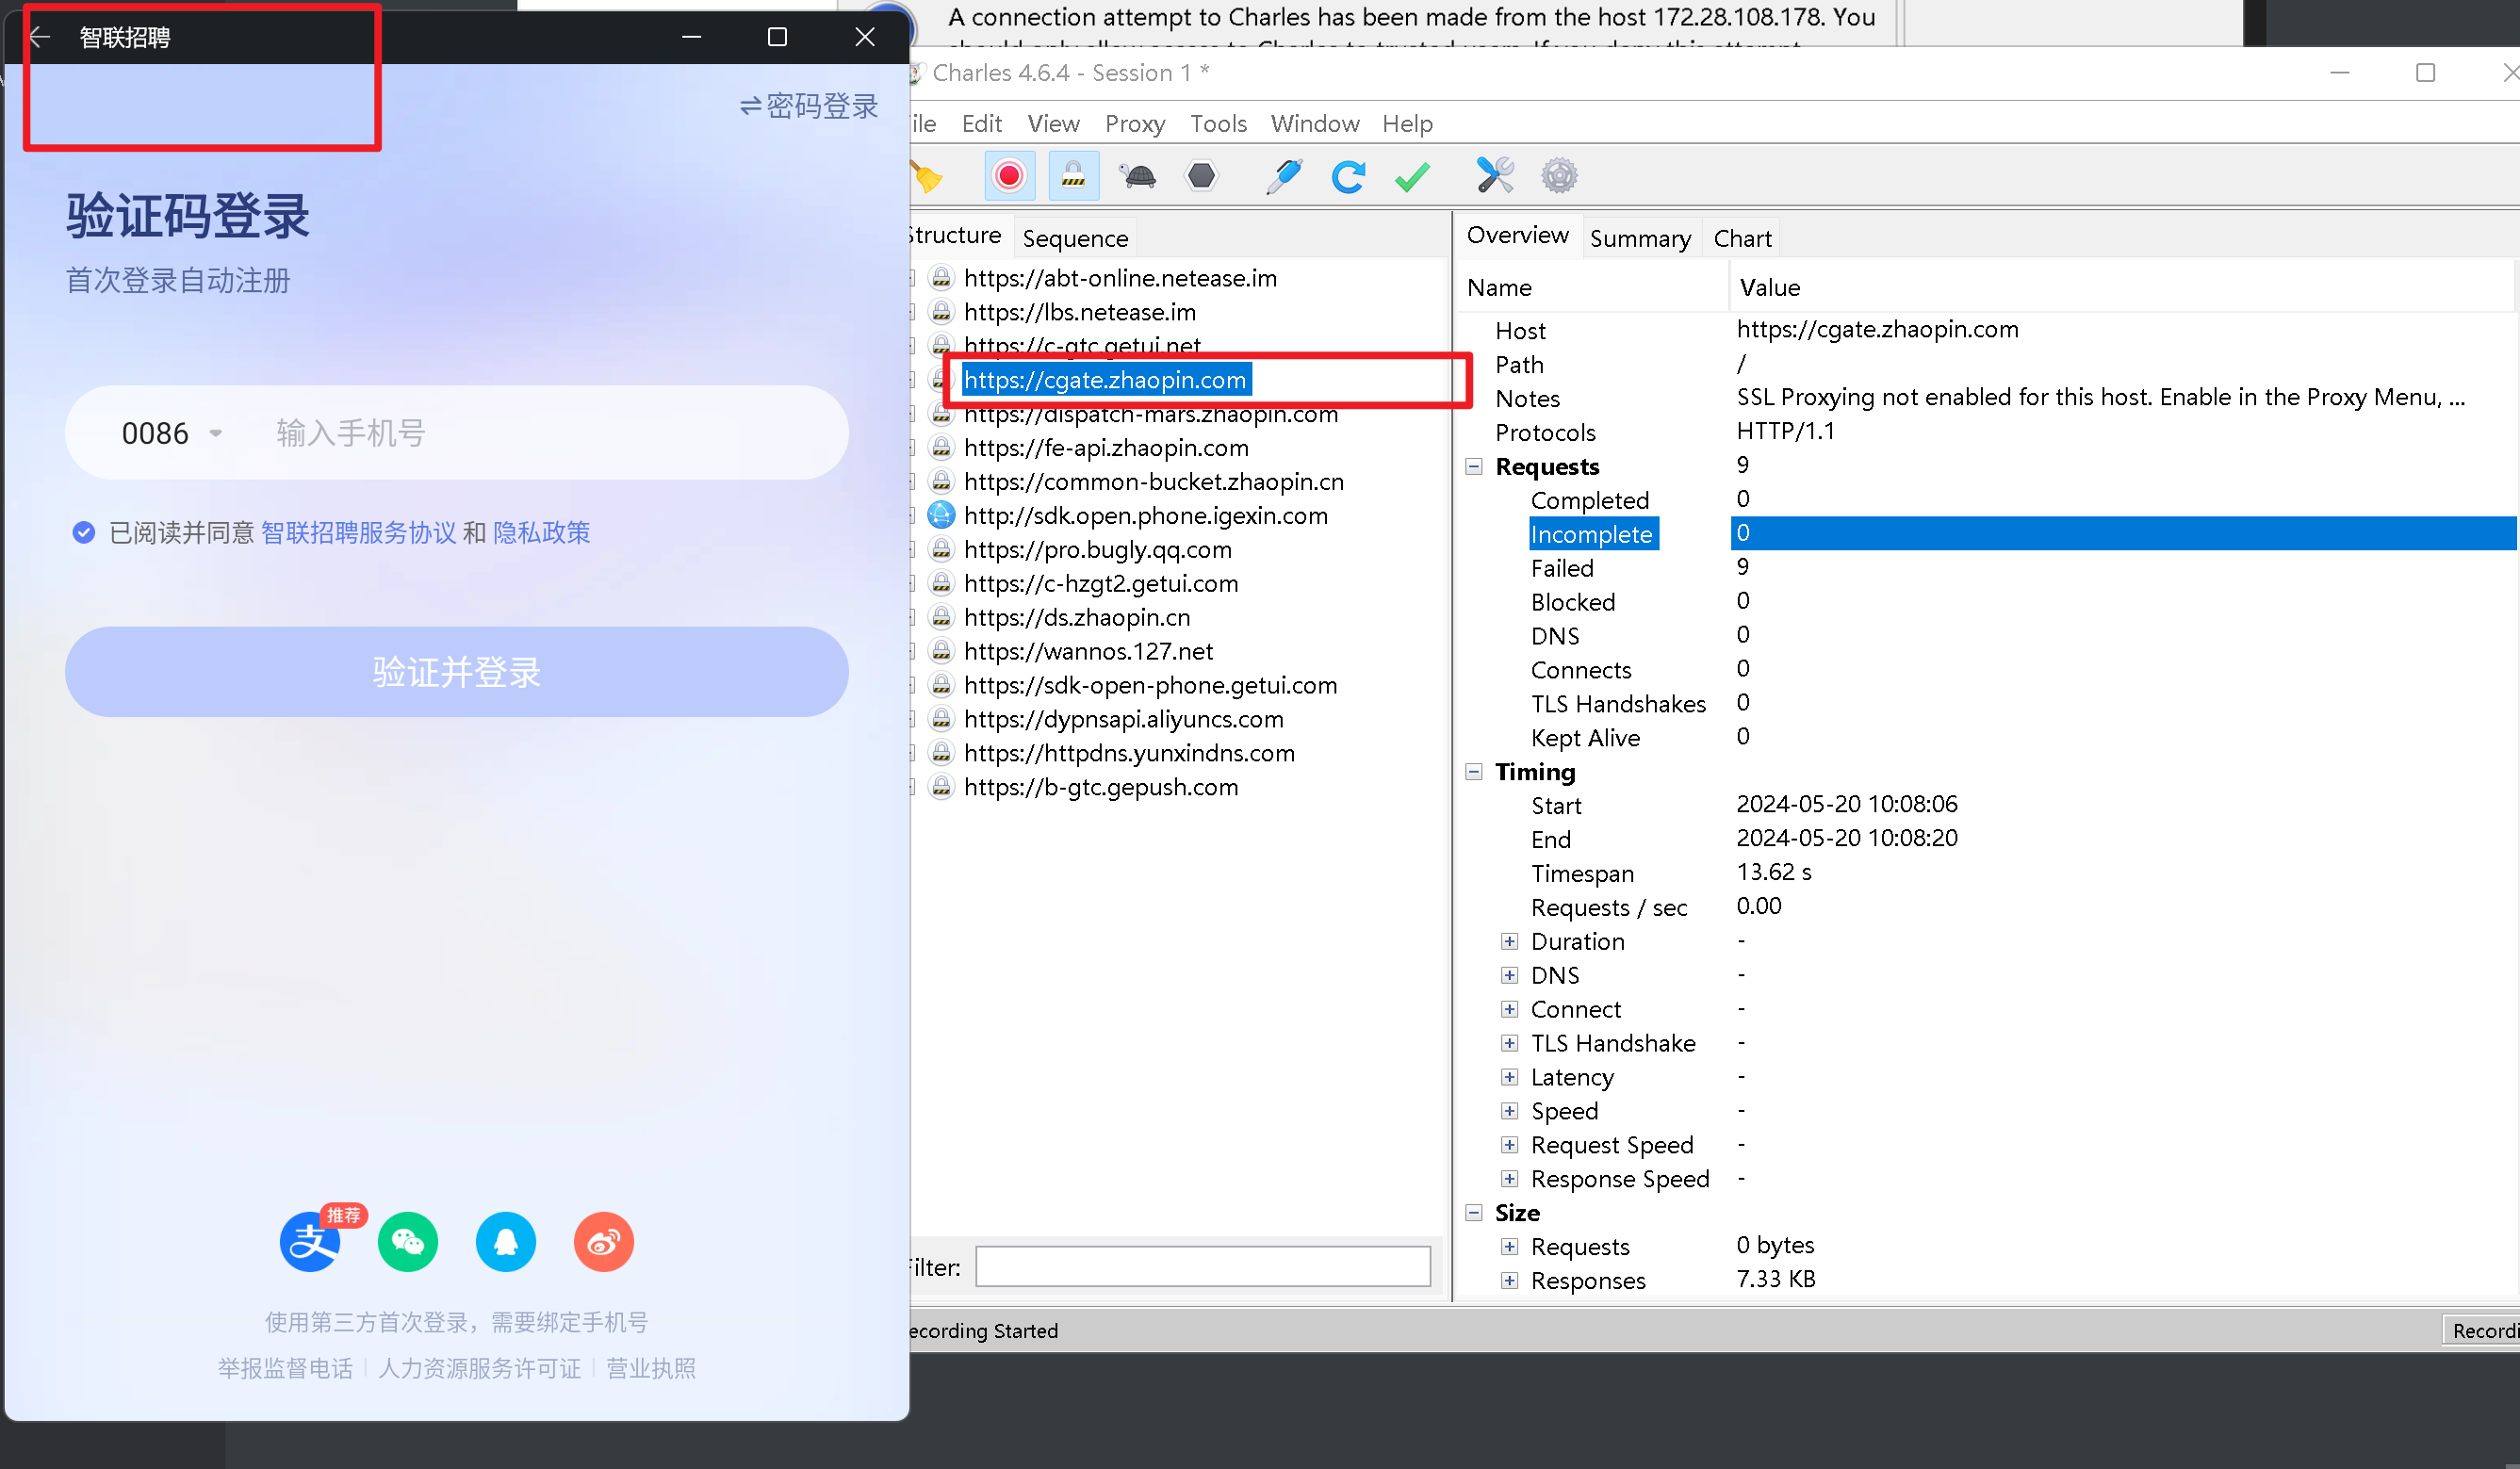The image size is (2520, 1469).
Task: Click lock icon beside dypnsapi.aliyuncs.com
Action: tap(941, 719)
